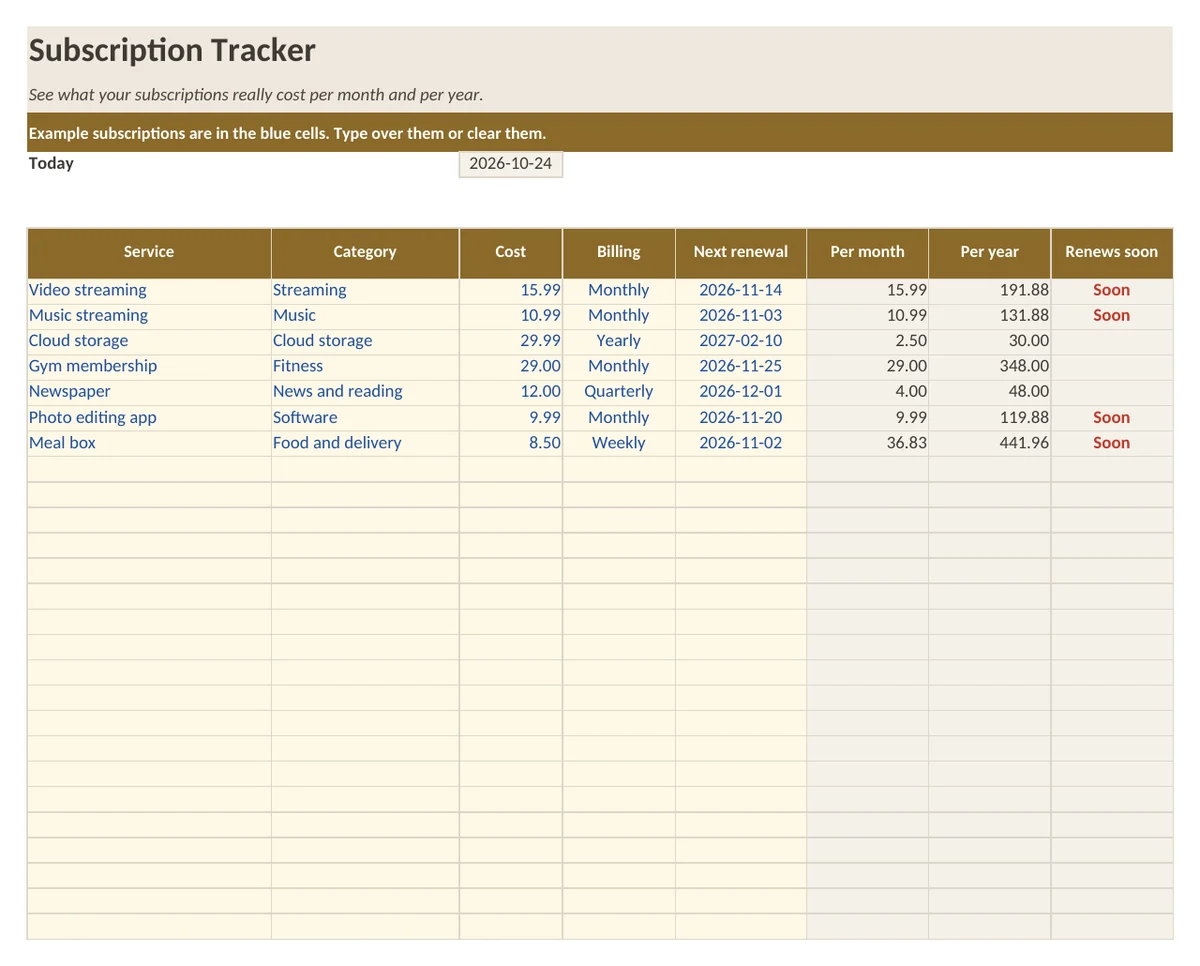The image size is (1200, 966).
Task: Click the renewal date 2027-02-10
Action: coord(741,341)
